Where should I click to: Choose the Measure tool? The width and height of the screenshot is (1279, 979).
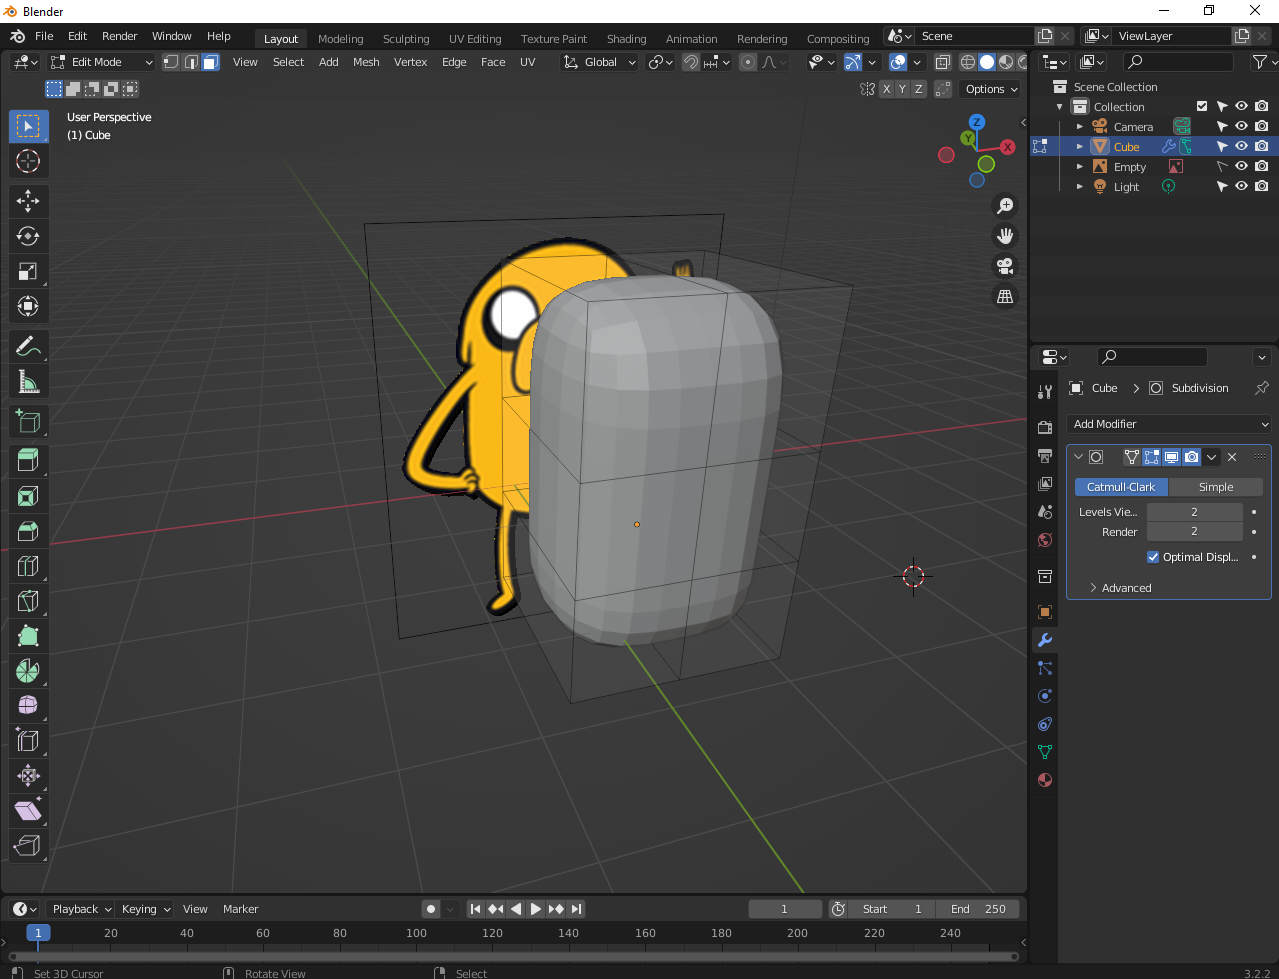click(x=28, y=381)
